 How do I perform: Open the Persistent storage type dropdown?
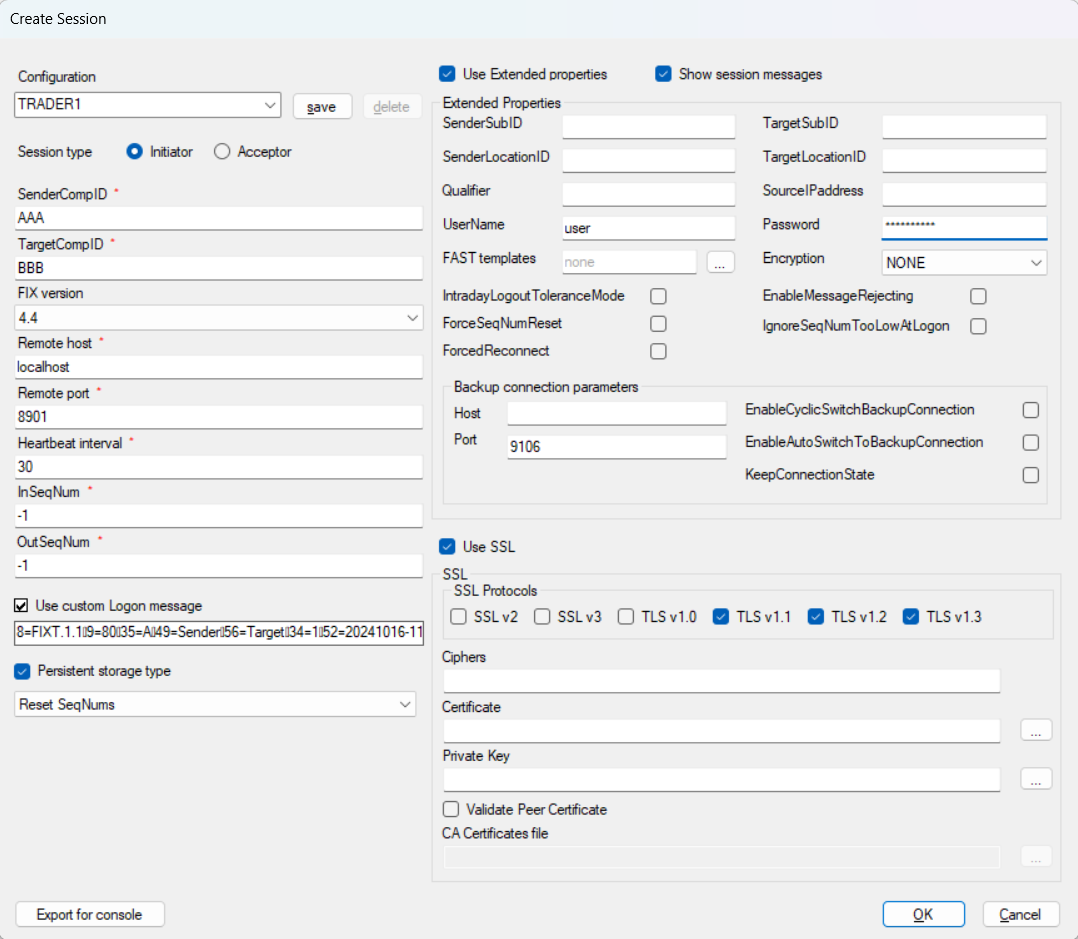[405, 704]
